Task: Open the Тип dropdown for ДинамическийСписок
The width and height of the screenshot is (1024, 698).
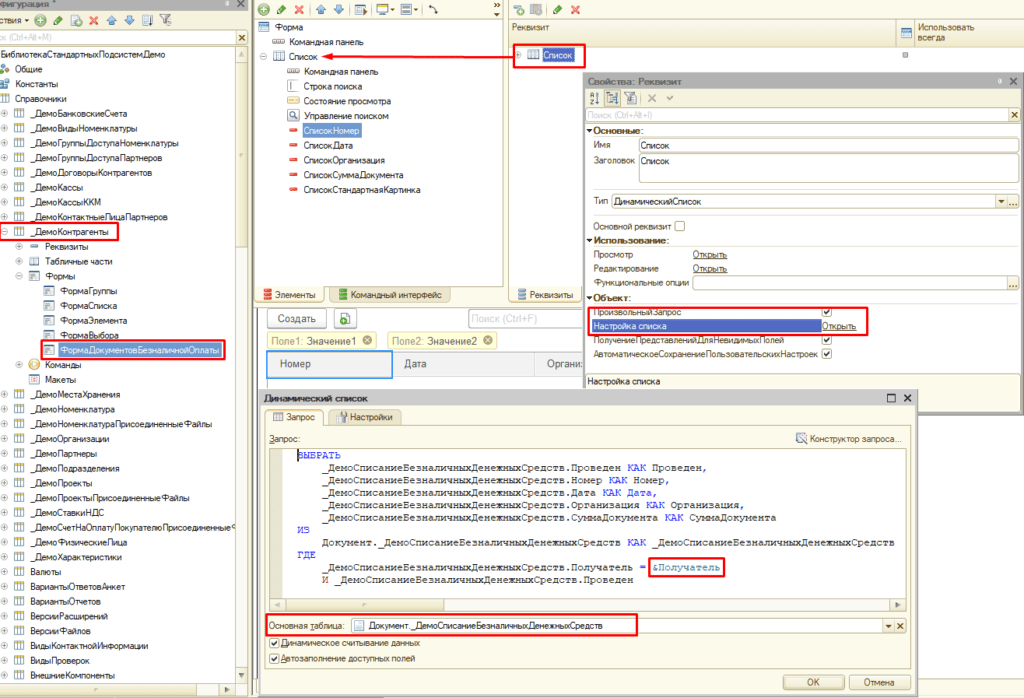Action: pos(1000,202)
